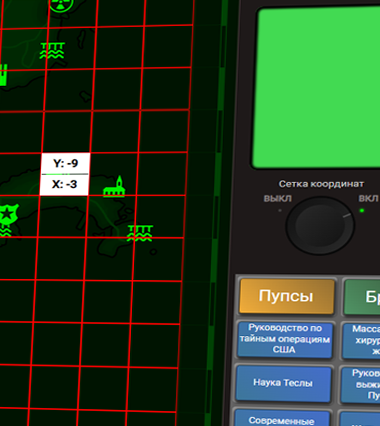Select the upper bridge-over-water map icon

click(x=52, y=51)
